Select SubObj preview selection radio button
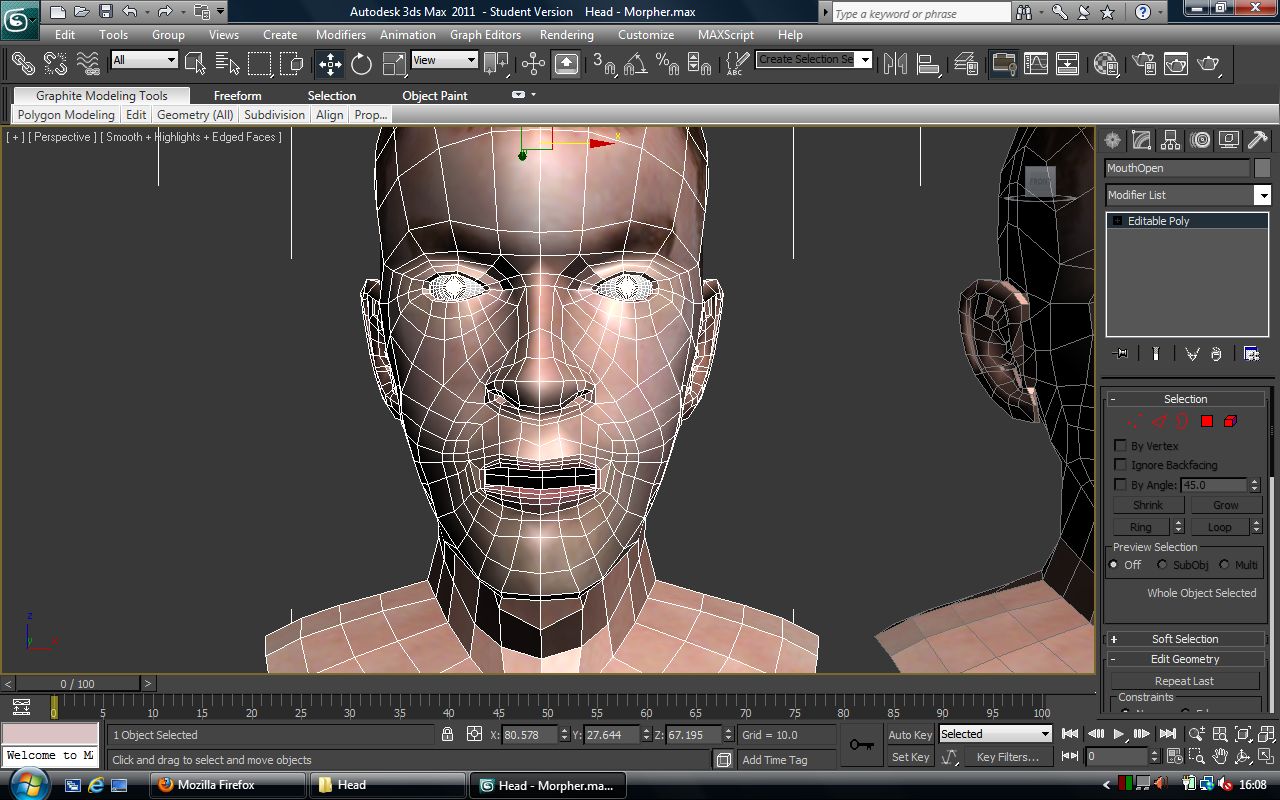The image size is (1280, 800). pos(1162,565)
